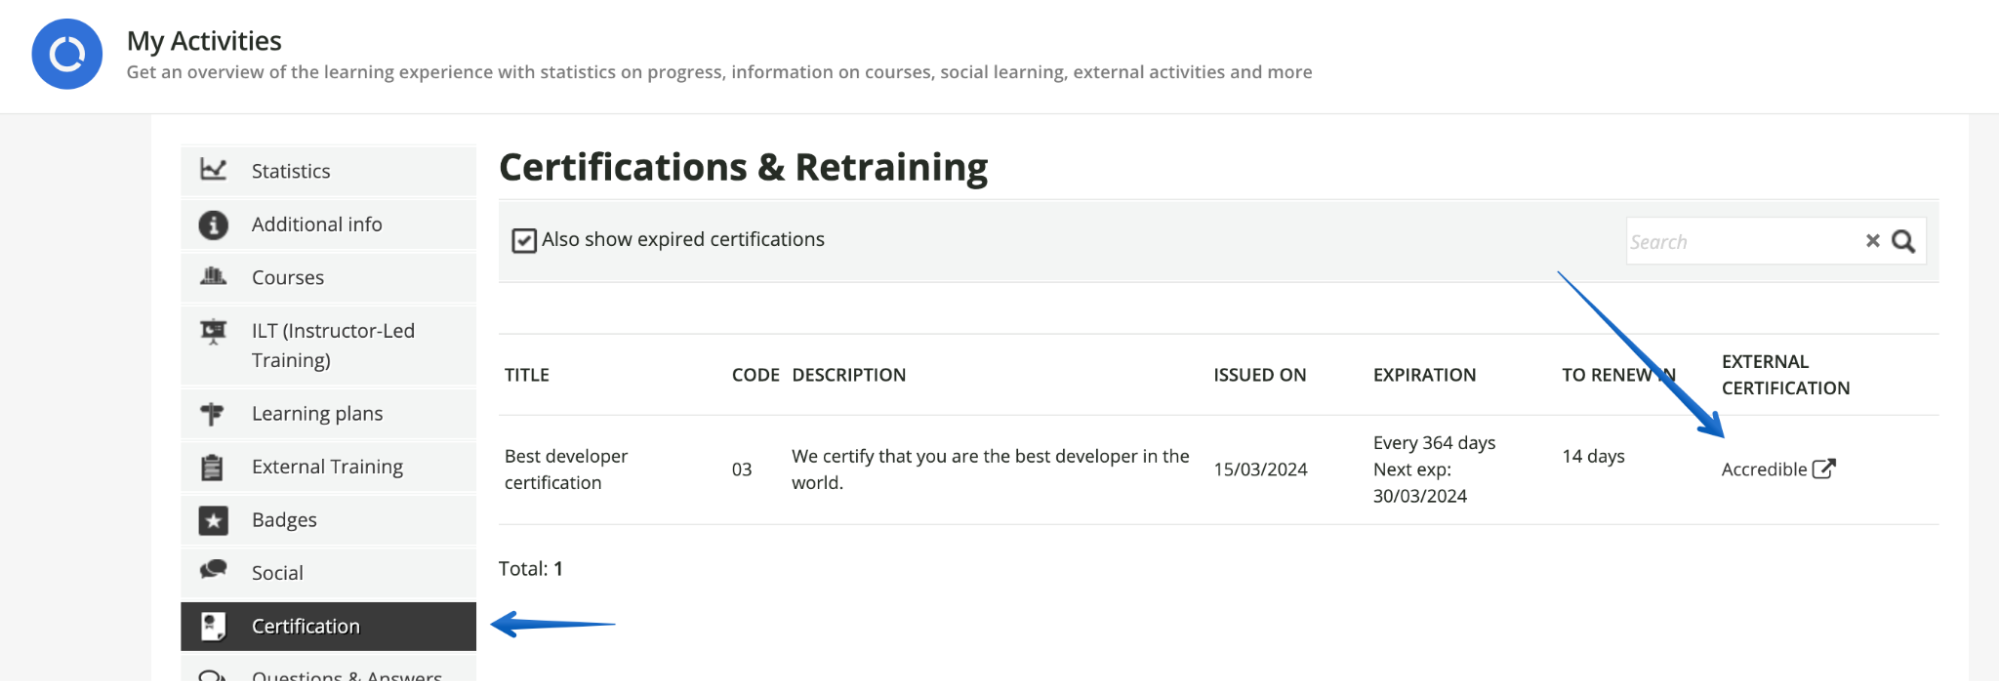Select the Certification sidebar entry
Viewport: 1999px width, 682px height.
306,625
